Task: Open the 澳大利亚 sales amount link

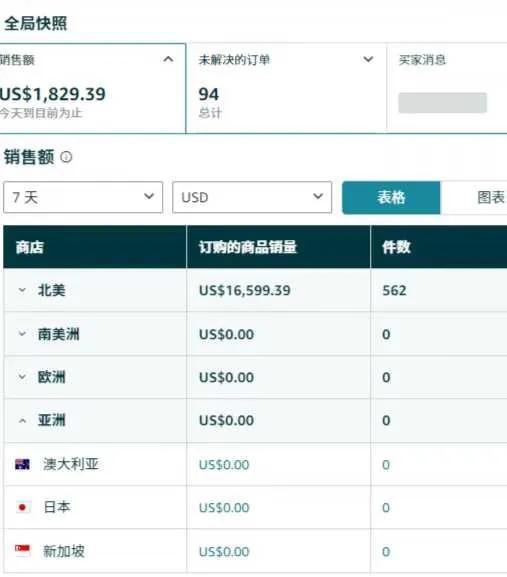Action: pyautogui.click(x=224, y=465)
